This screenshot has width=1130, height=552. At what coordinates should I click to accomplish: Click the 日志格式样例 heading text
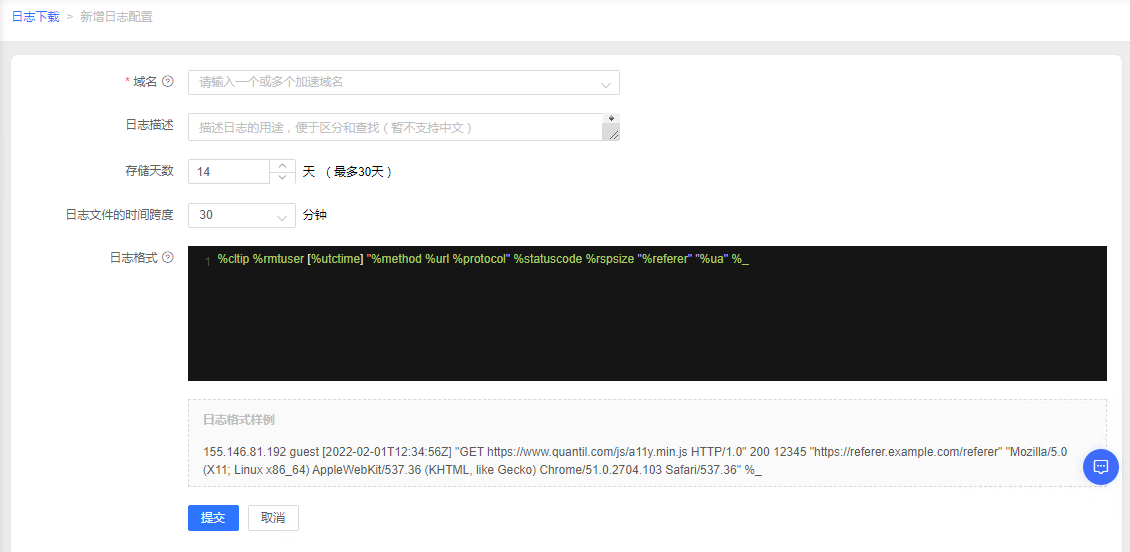(x=239, y=419)
